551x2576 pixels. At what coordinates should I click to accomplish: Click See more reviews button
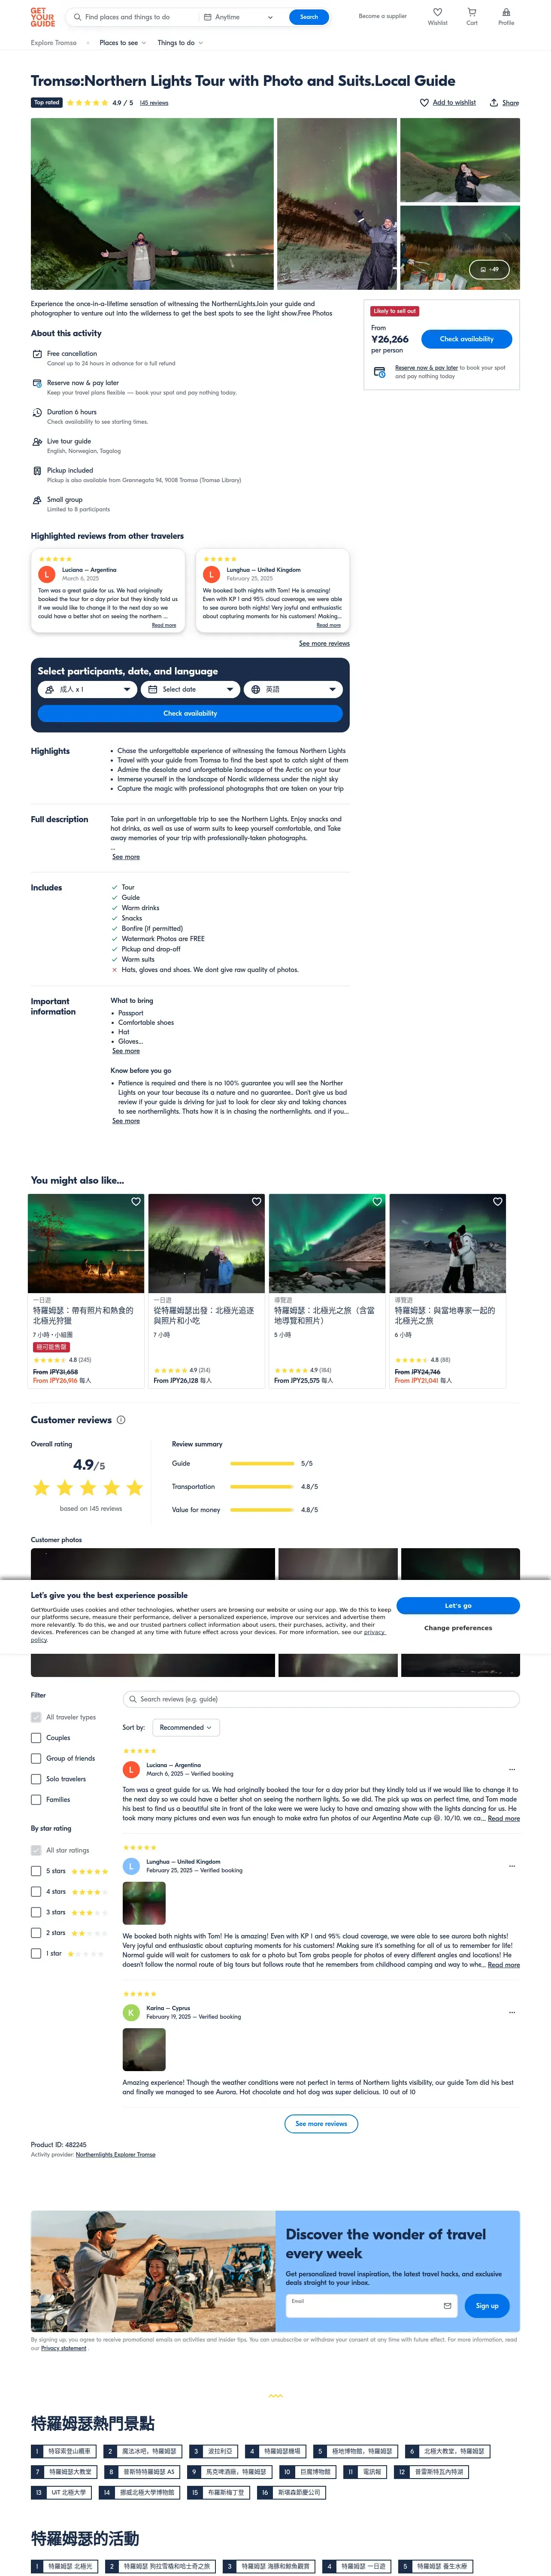(321, 2124)
